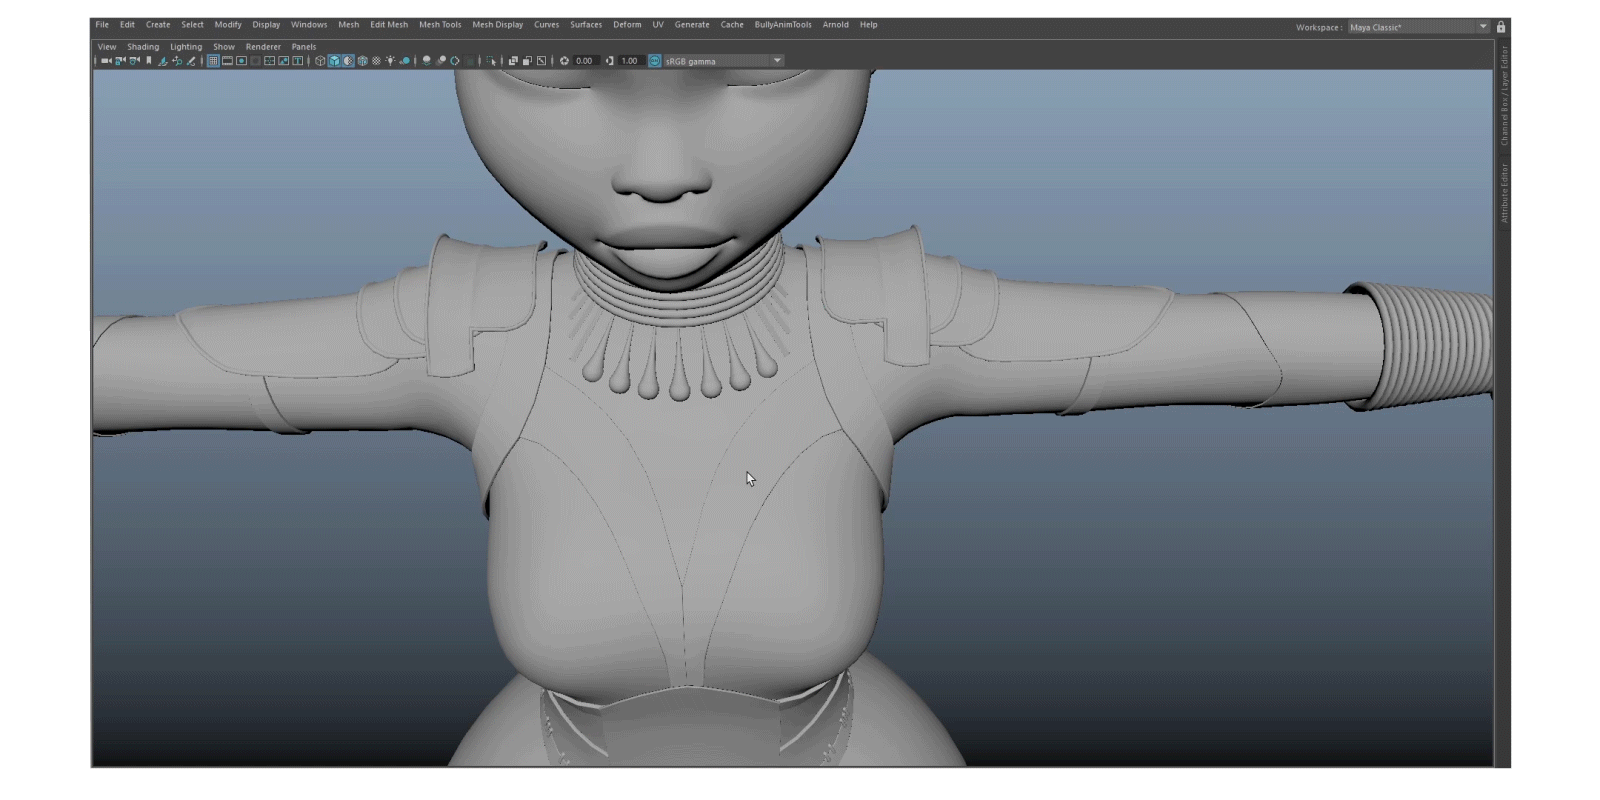This screenshot has width=1600, height=800.
Task: Open the Surfaces menu
Action: tap(586, 25)
